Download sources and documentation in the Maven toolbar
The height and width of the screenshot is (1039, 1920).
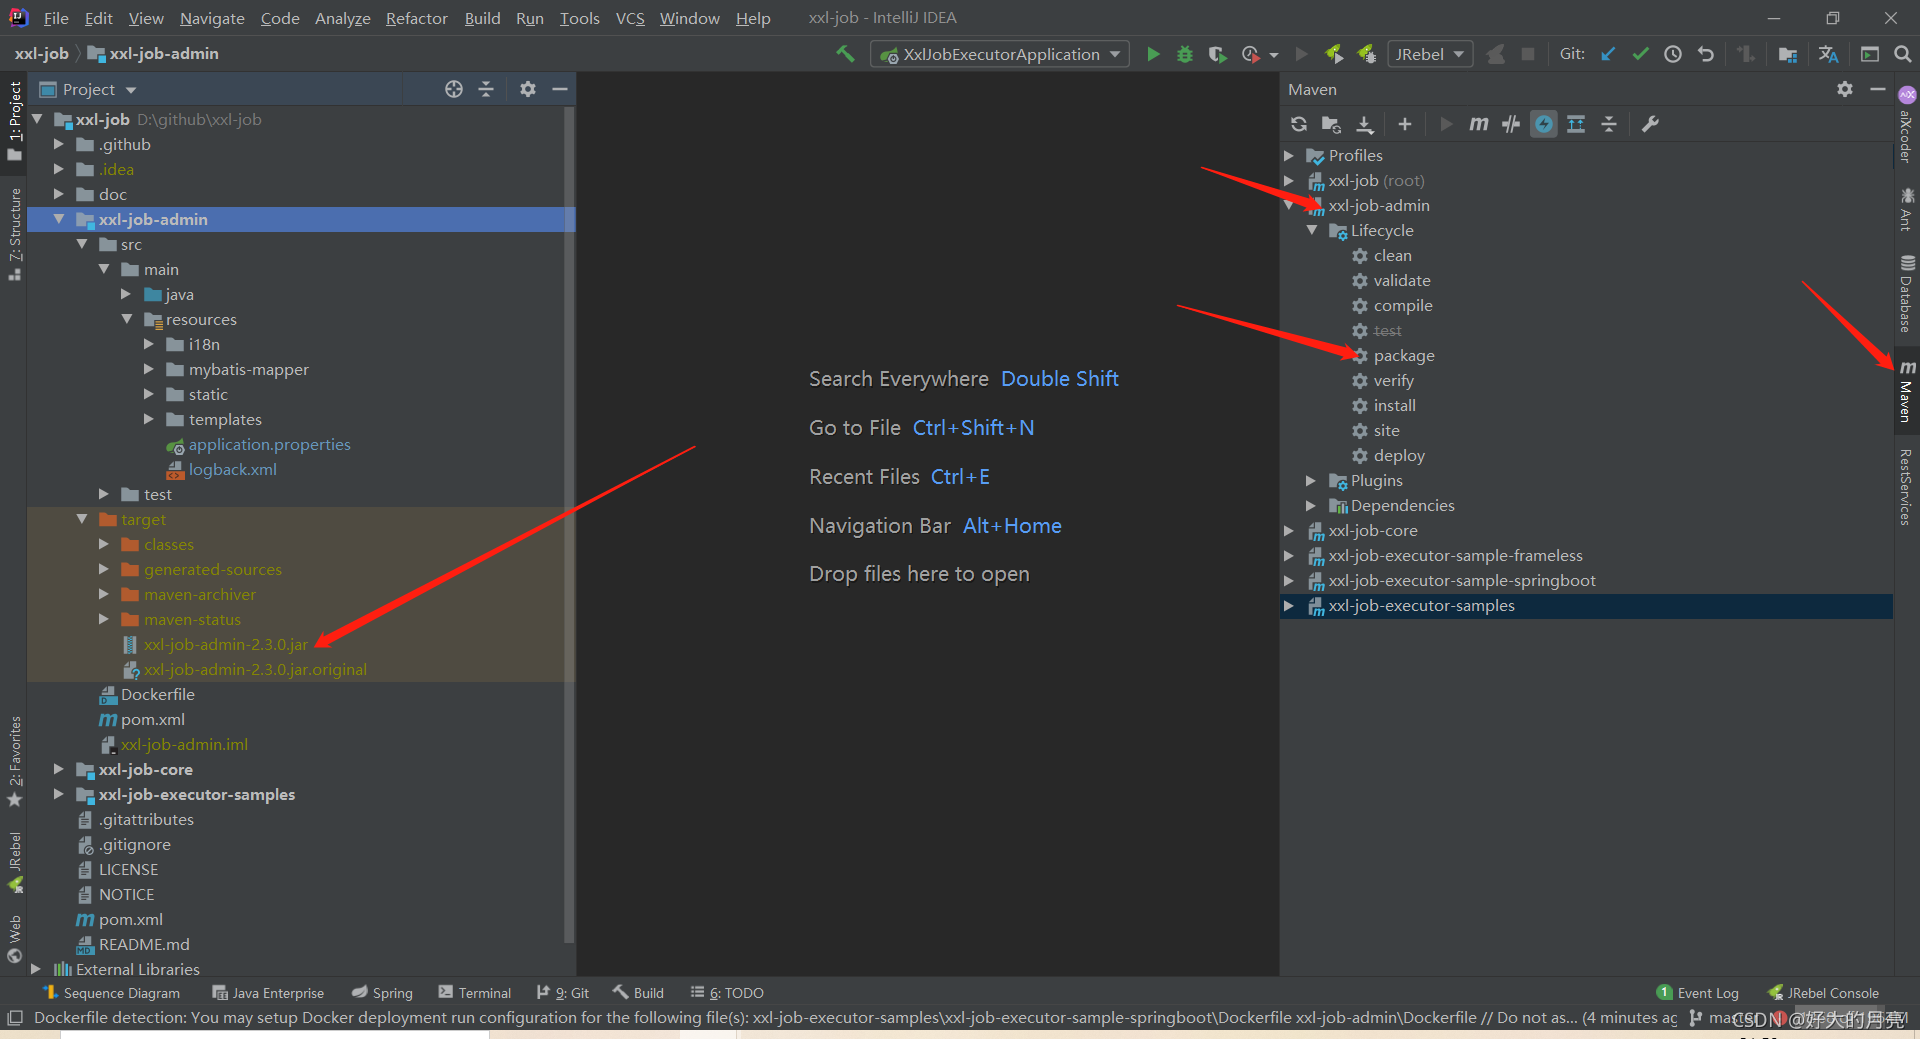point(1365,124)
